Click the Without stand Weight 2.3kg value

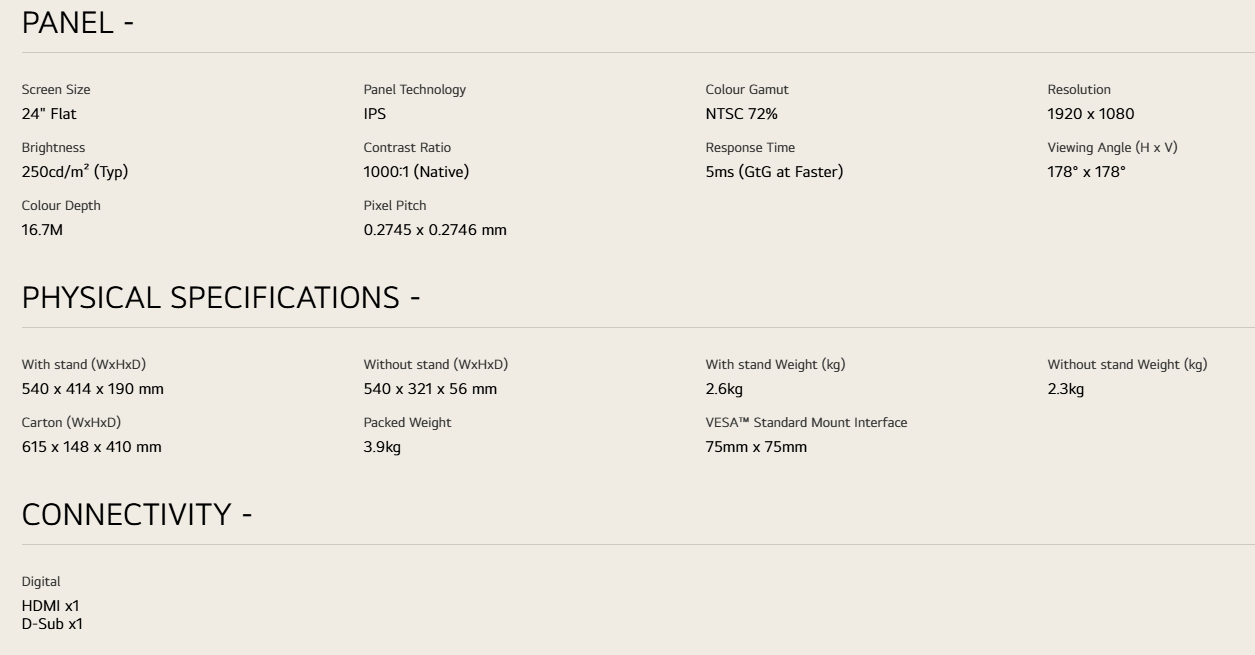click(x=1066, y=389)
